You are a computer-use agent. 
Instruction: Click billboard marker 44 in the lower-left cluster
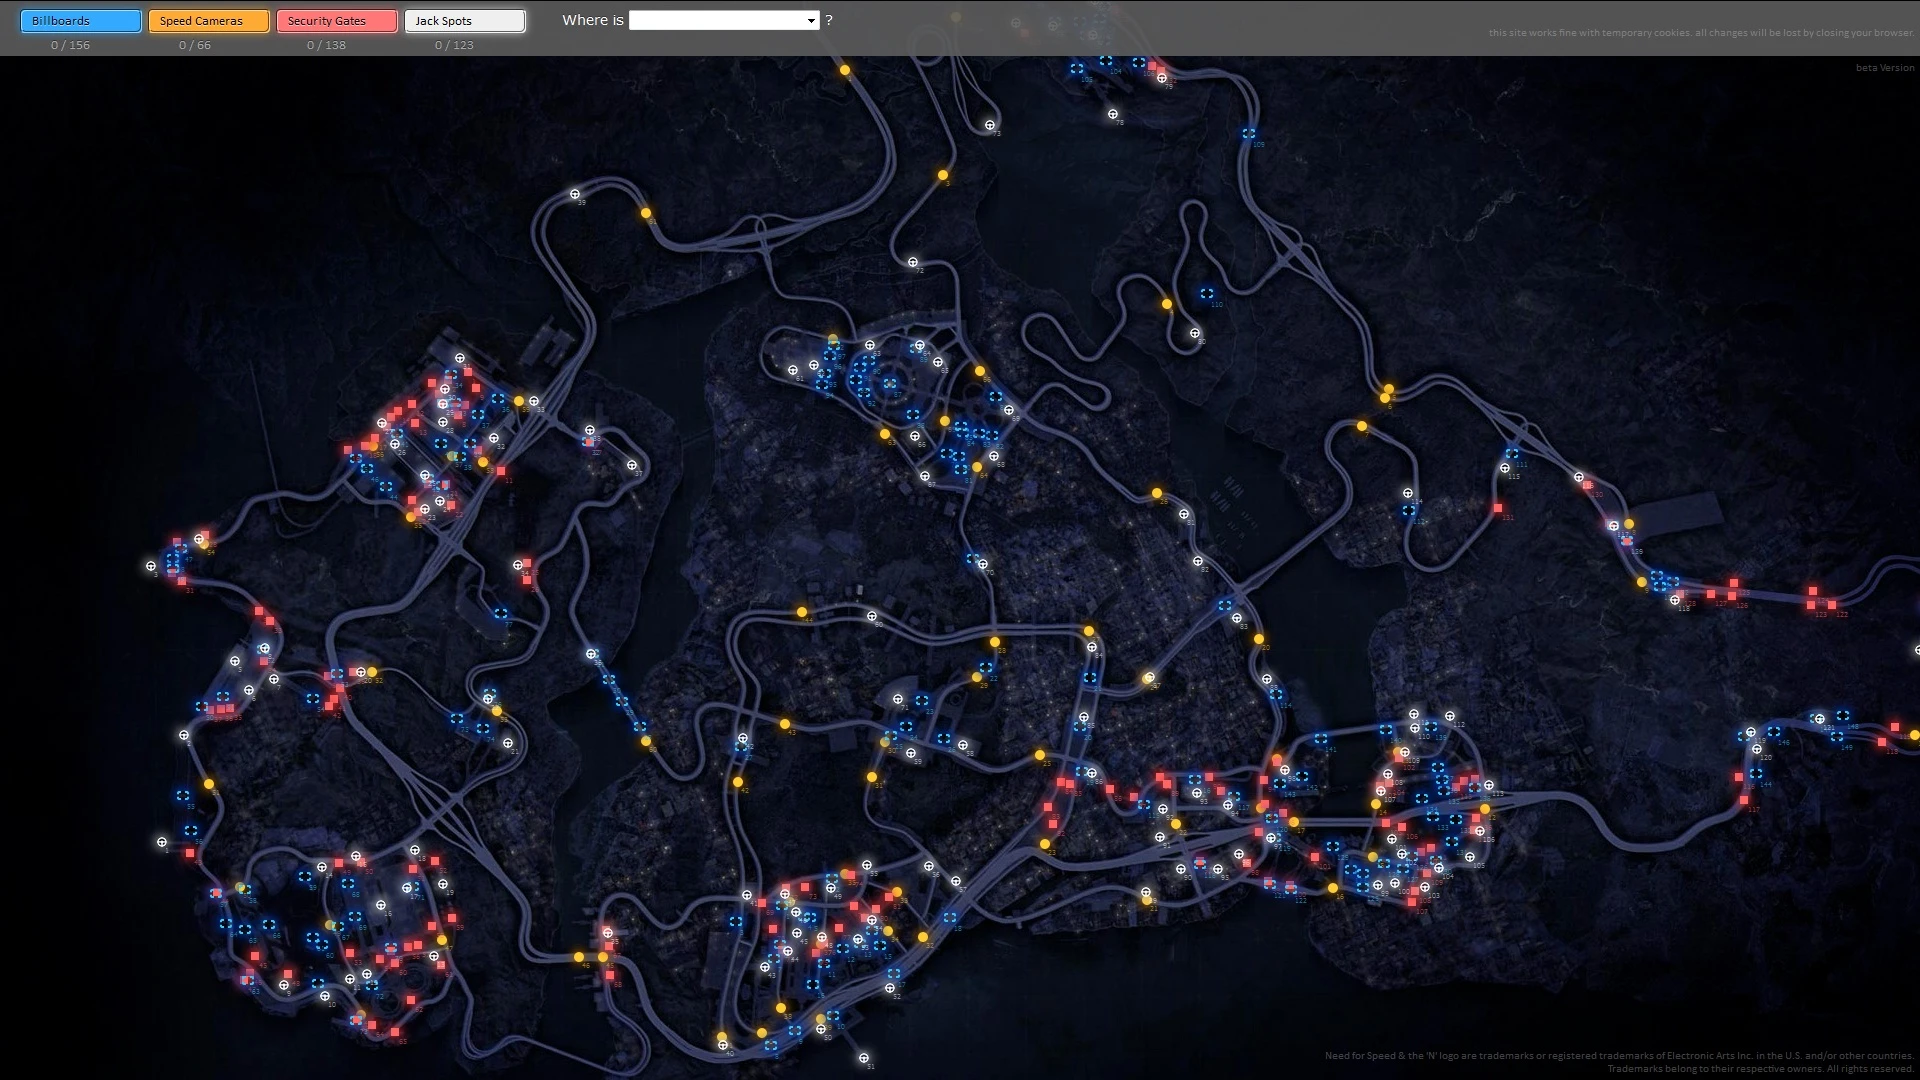[386, 485]
